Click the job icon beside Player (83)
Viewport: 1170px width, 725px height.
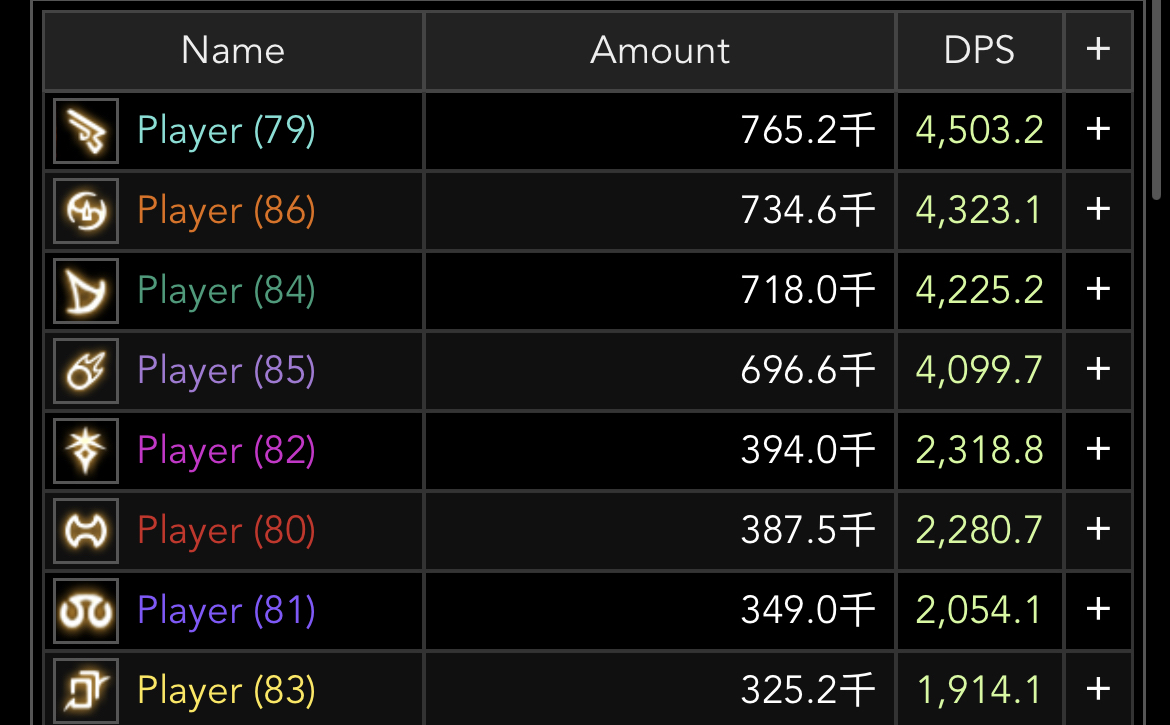pos(86,688)
